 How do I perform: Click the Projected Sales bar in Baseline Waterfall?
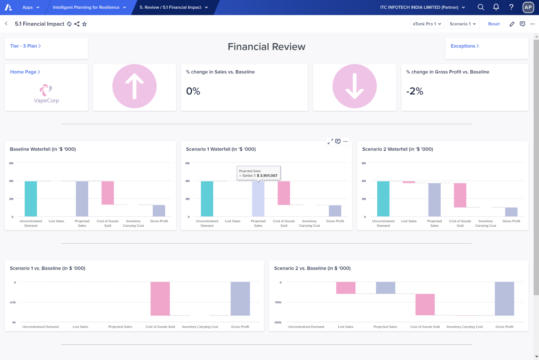pos(82,199)
